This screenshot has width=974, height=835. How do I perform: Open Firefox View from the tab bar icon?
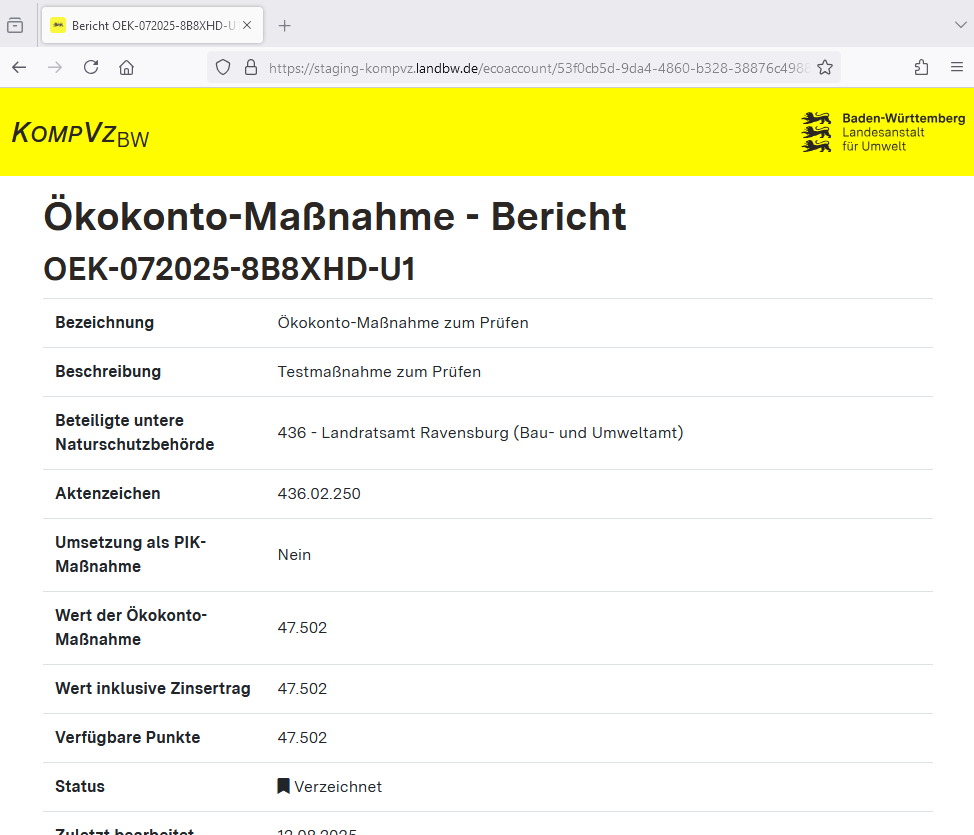[15, 26]
